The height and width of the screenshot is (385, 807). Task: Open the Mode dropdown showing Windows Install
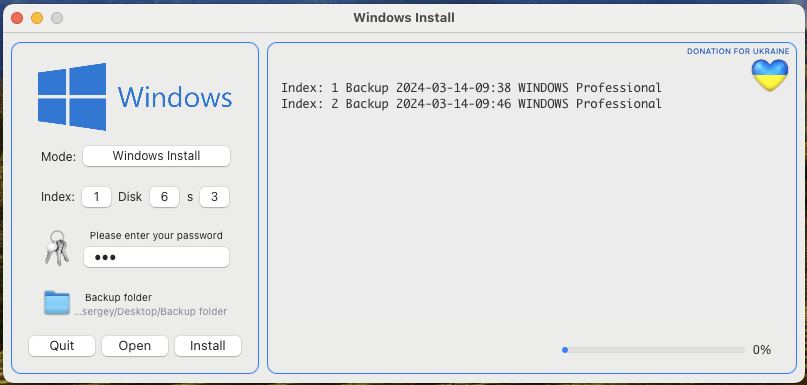[156, 156]
